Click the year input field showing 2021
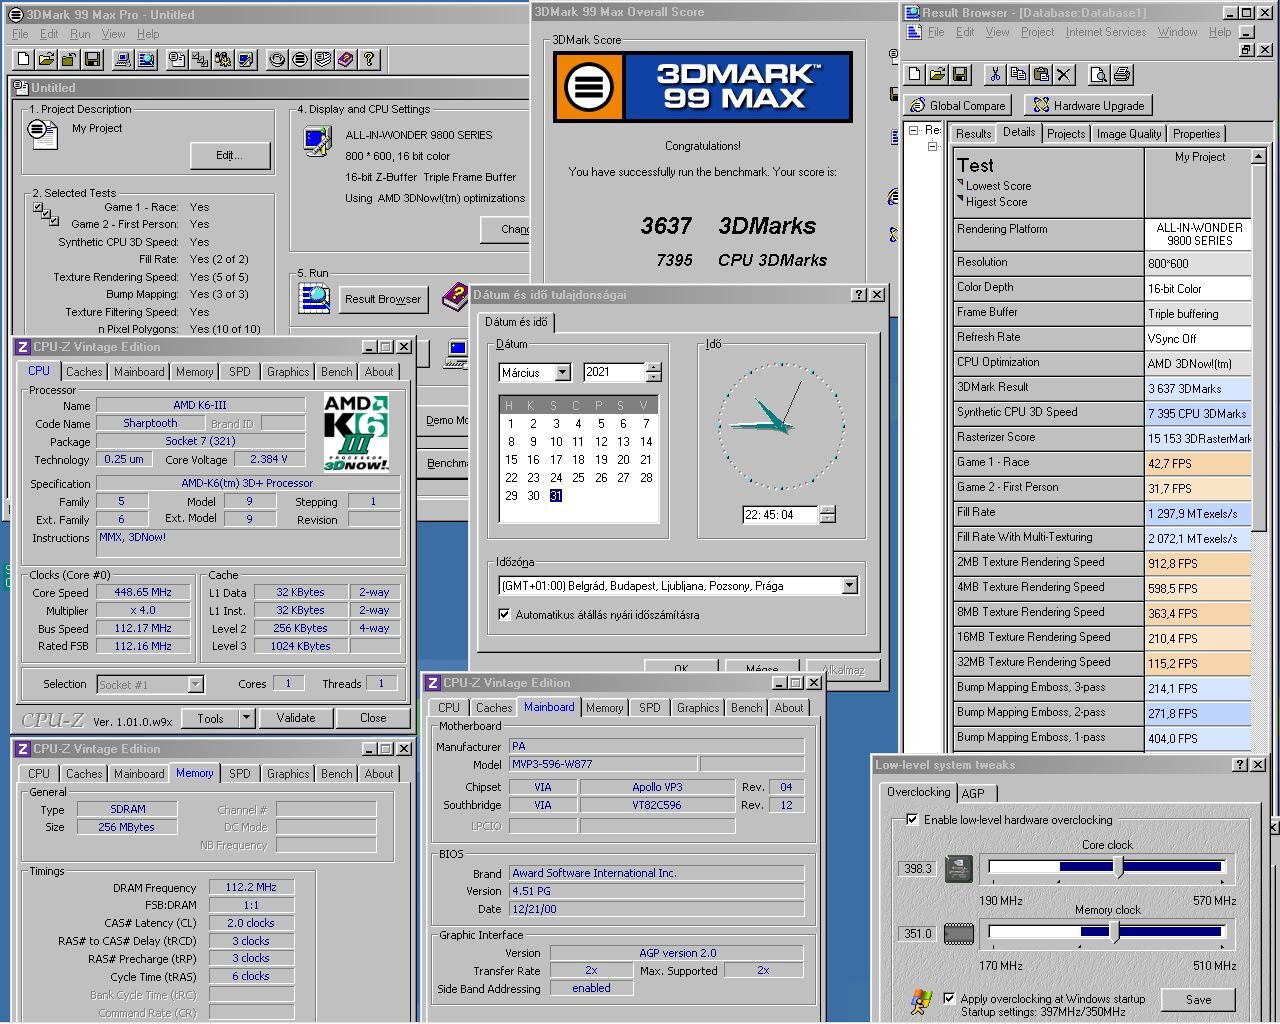The width and height of the screenshot is (1280, 1024). 614,372
